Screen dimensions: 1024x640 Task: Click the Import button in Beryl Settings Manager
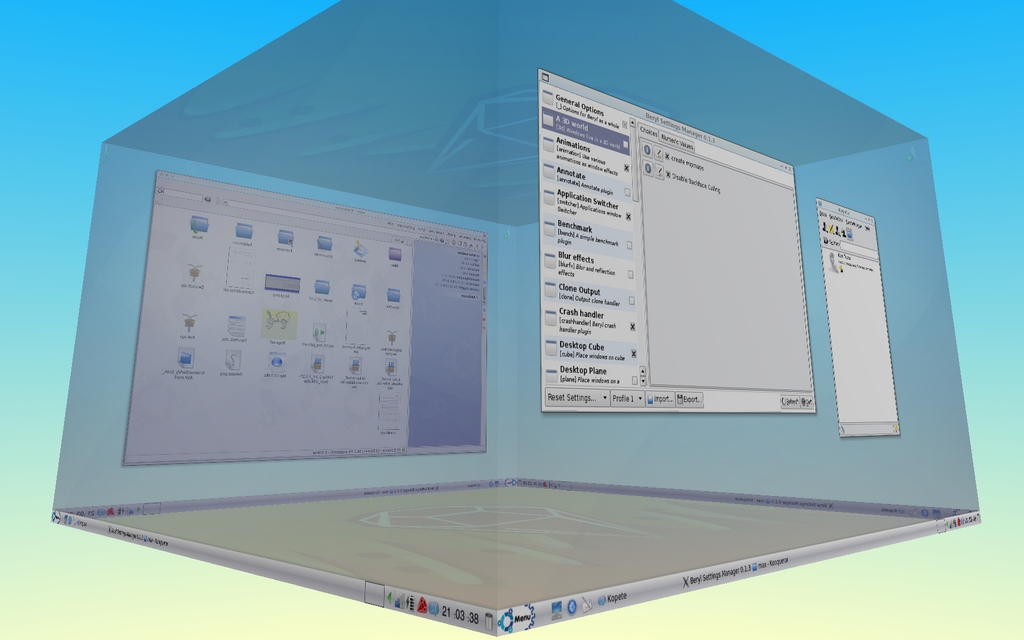coord(660,399)
